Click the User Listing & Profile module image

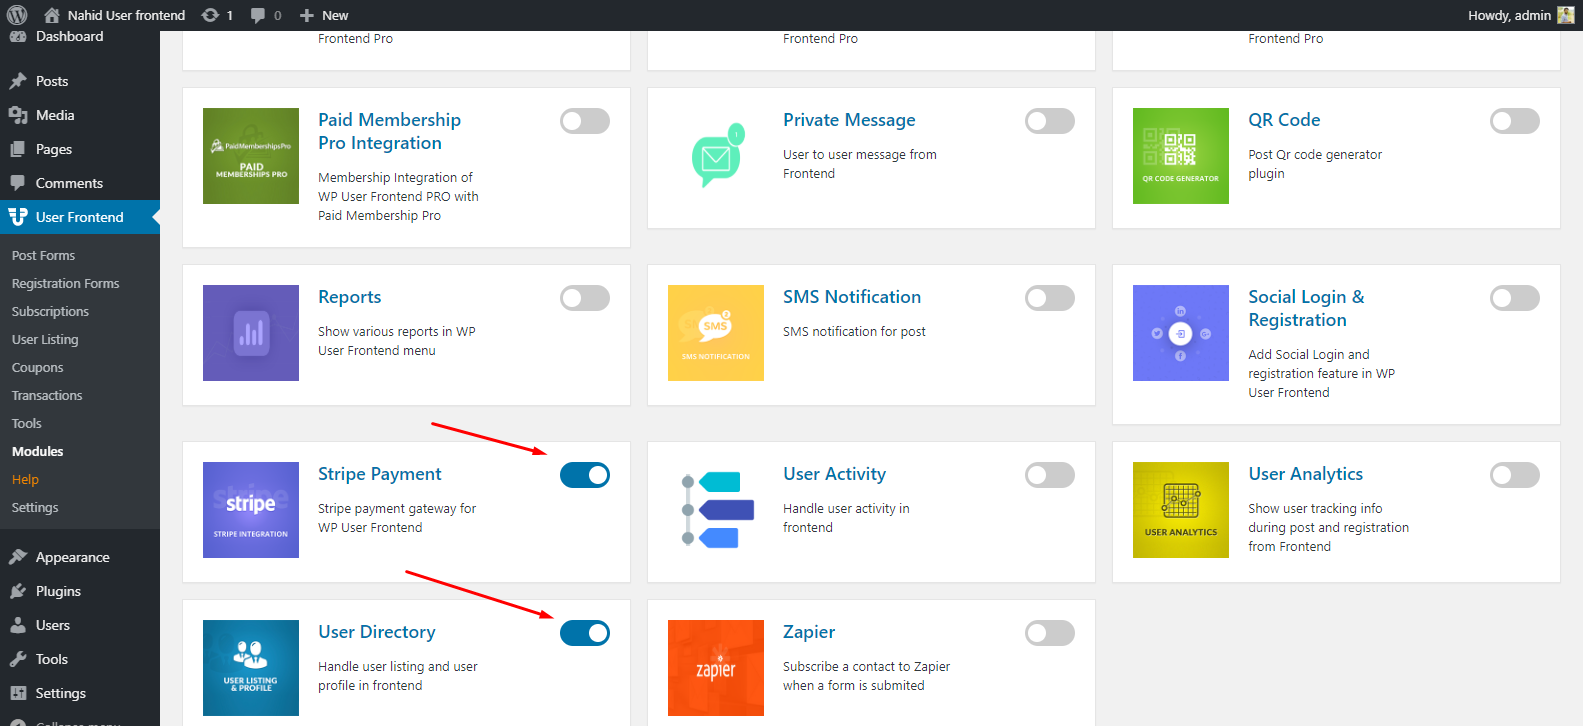(251, 668)
